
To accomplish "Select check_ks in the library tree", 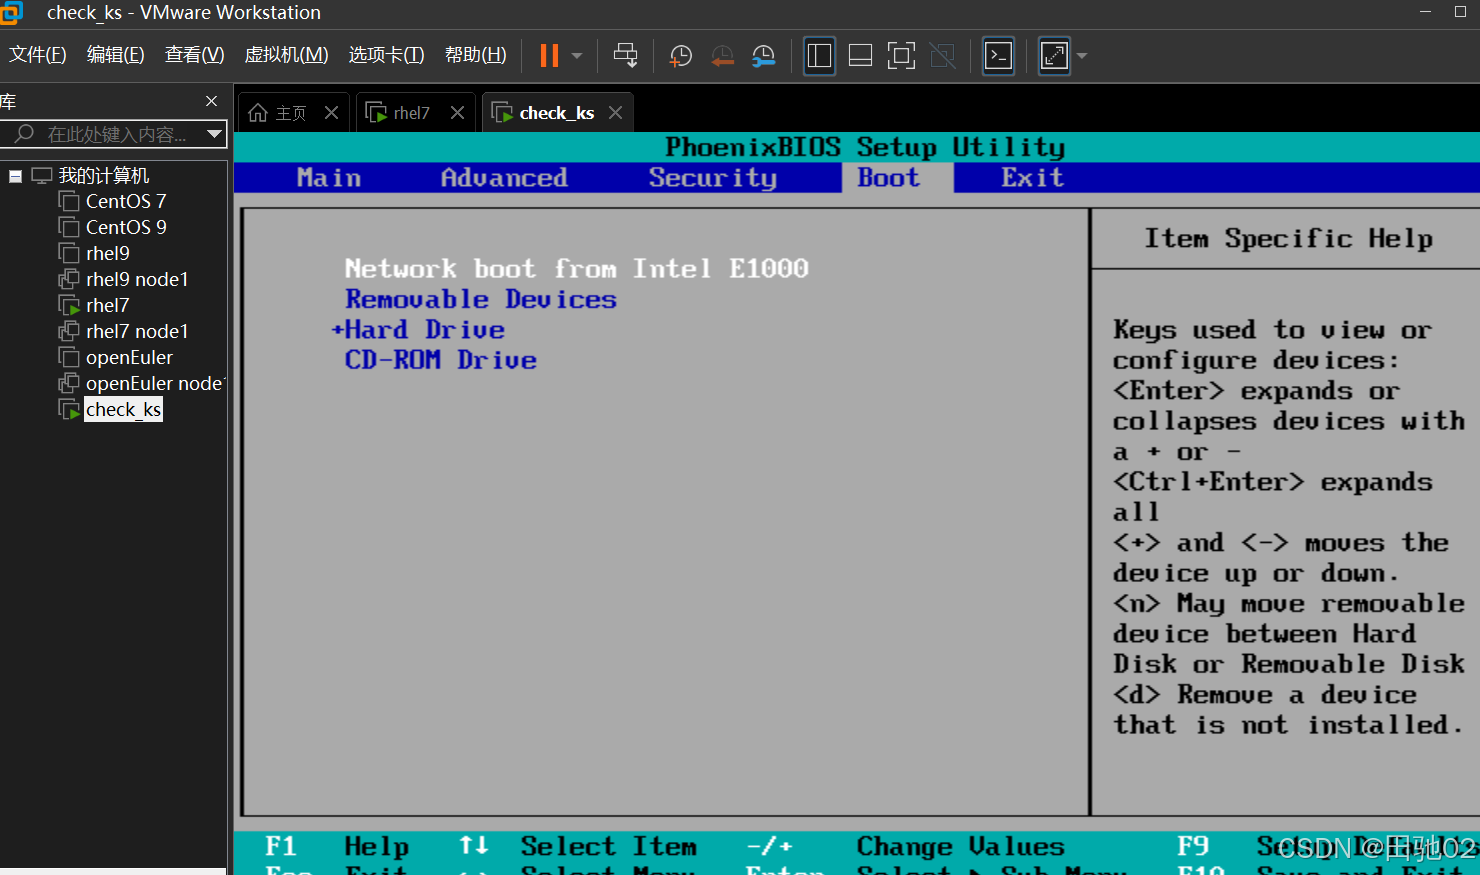I will coord(123,409).
